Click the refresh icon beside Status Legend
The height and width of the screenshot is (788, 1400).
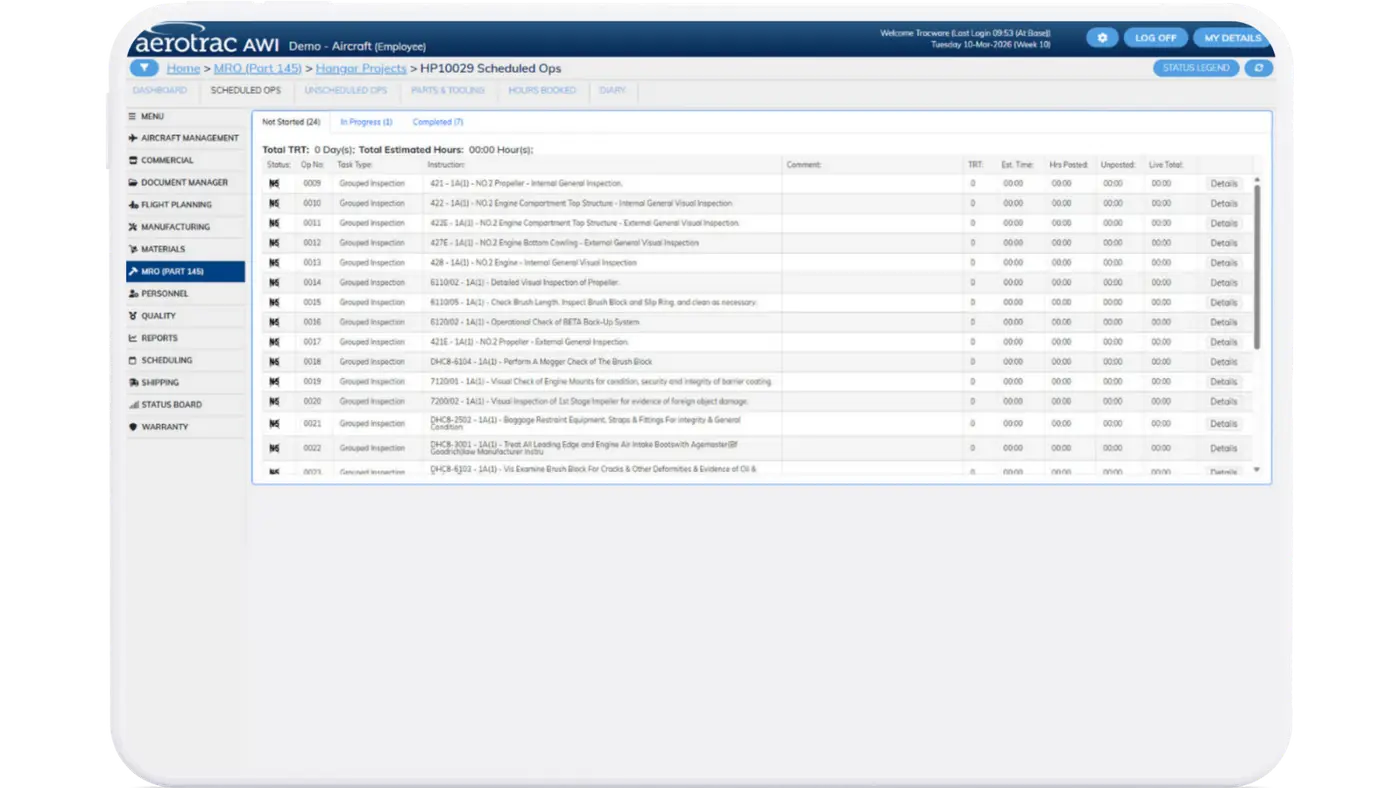[1258, 68]
